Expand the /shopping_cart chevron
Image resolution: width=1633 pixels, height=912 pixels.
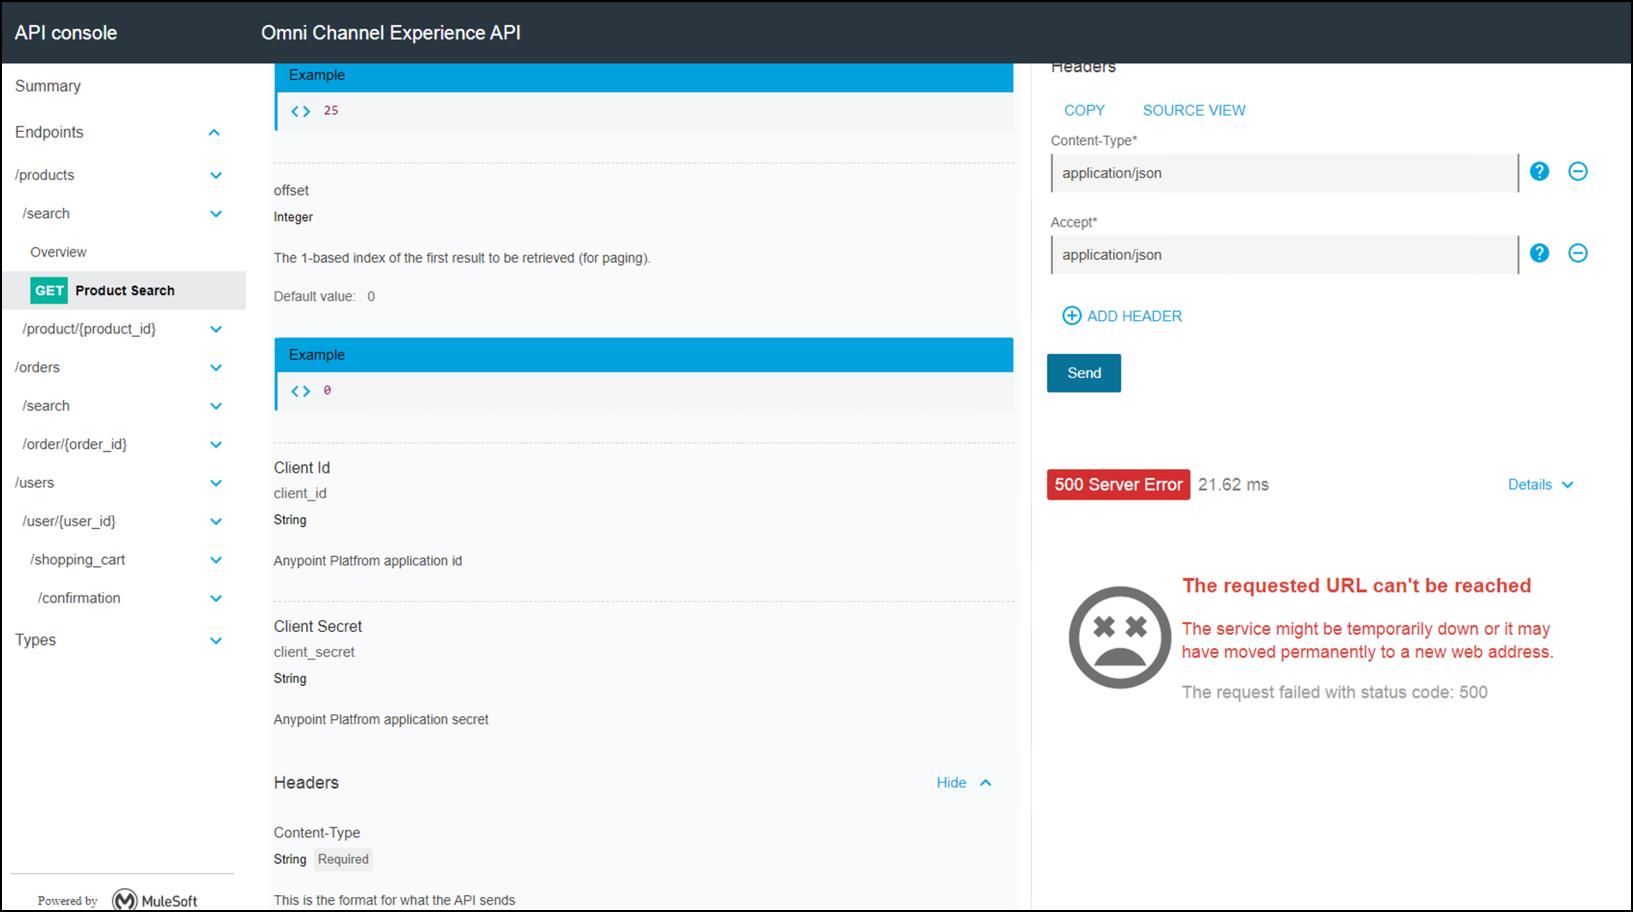tap(216, 560)
